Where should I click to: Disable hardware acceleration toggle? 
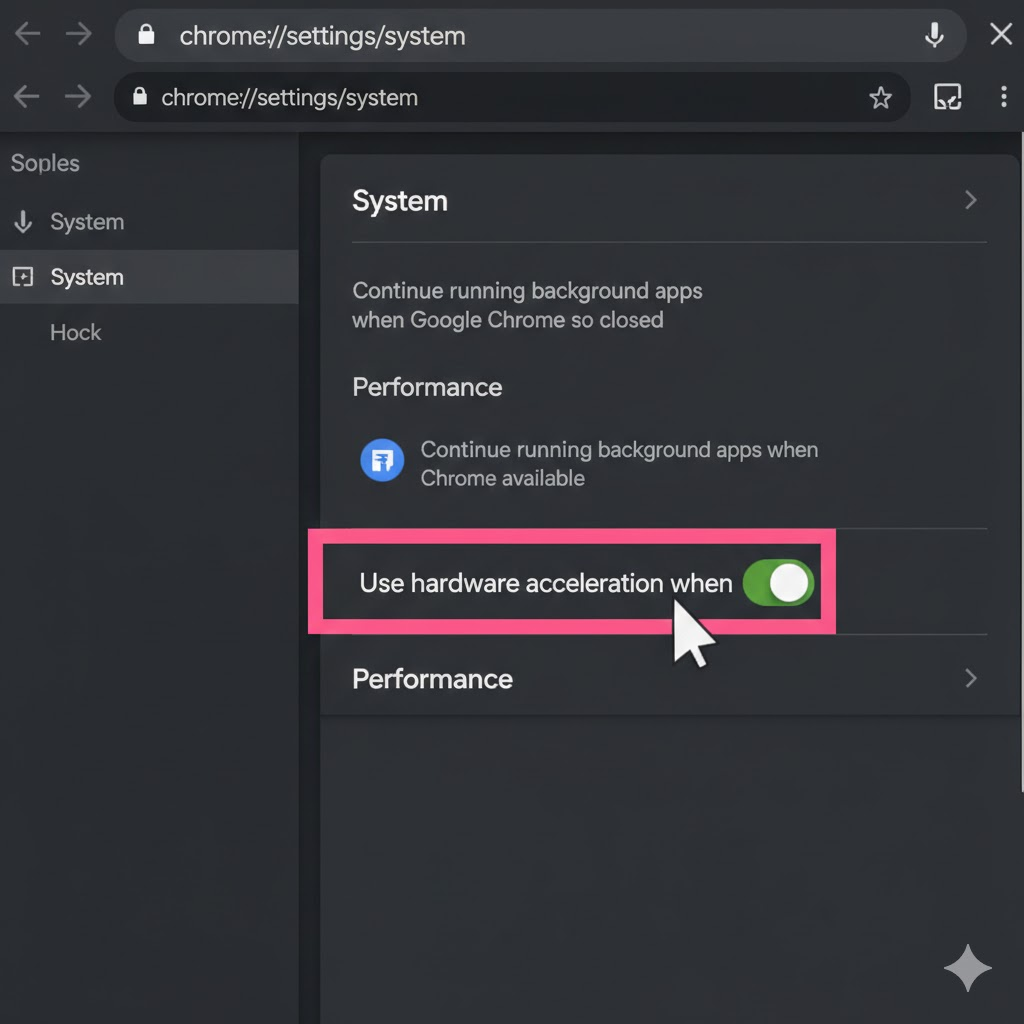pos(779,583)
